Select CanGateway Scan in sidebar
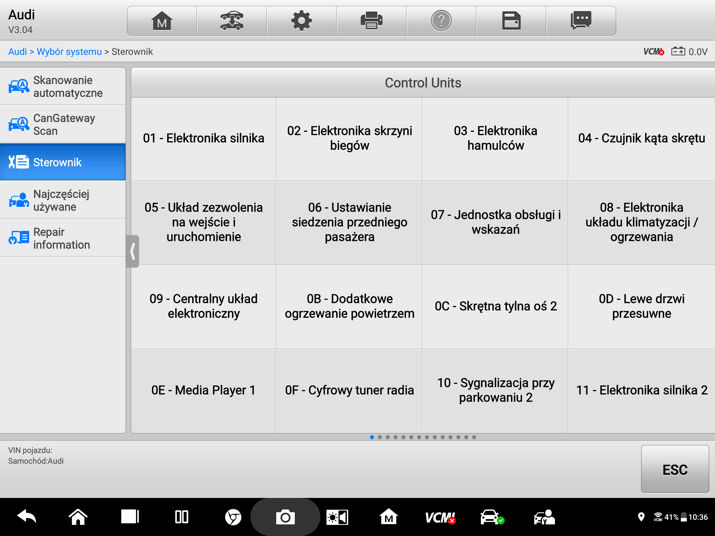 [62, 125]
